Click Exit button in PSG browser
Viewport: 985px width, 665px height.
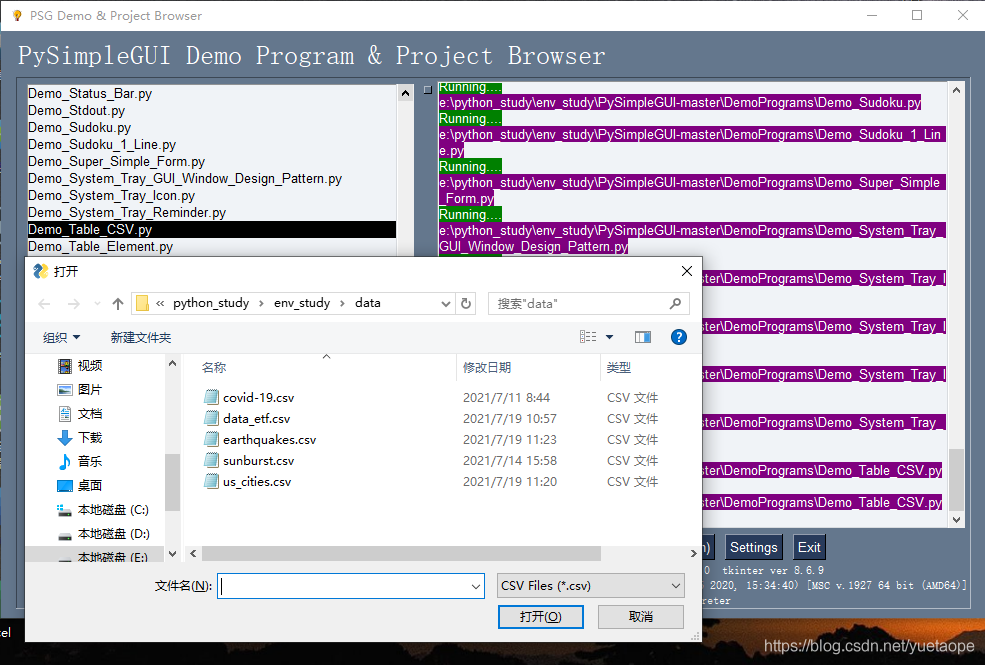pyautogui.click(x=808, y=548)
